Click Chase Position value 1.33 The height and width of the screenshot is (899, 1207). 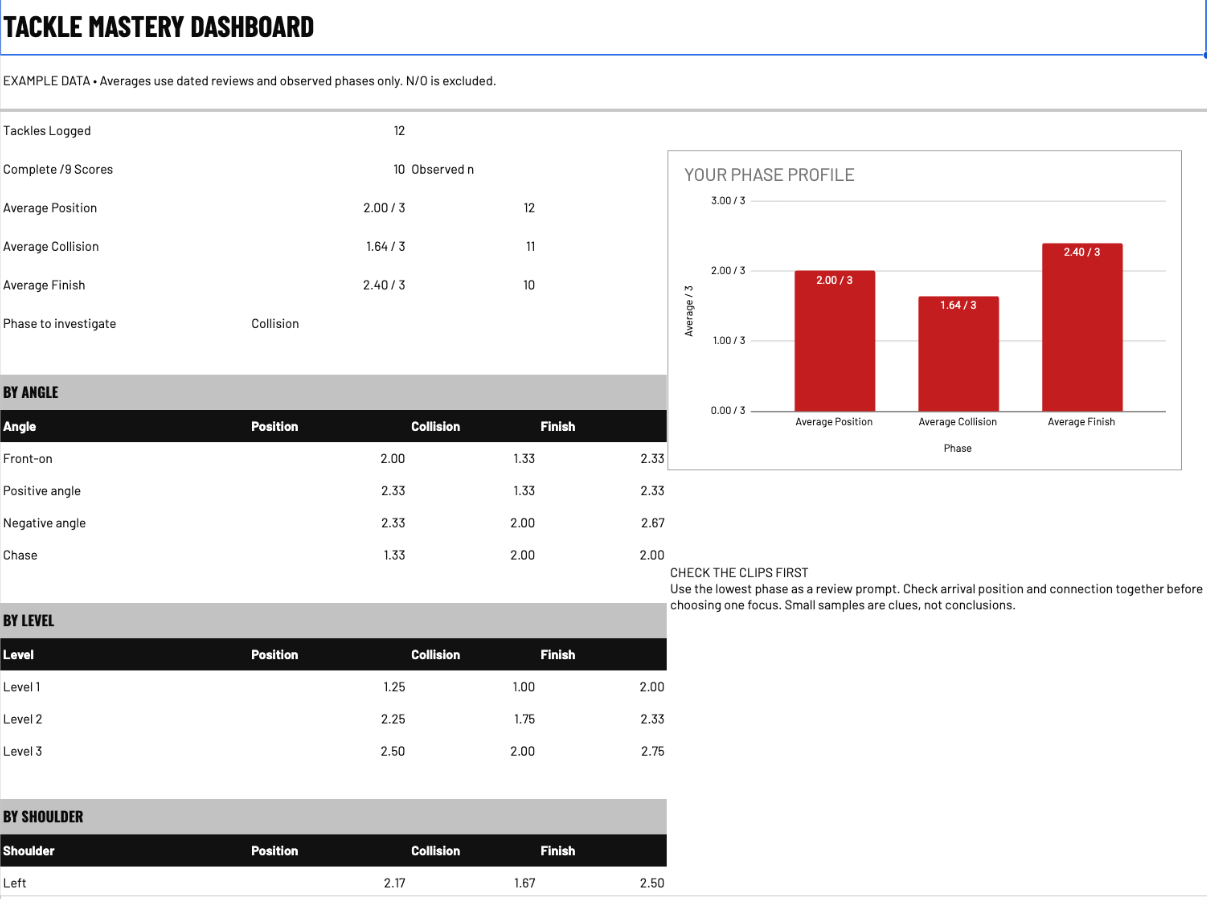pyautogui.click(x=394, y=555)
